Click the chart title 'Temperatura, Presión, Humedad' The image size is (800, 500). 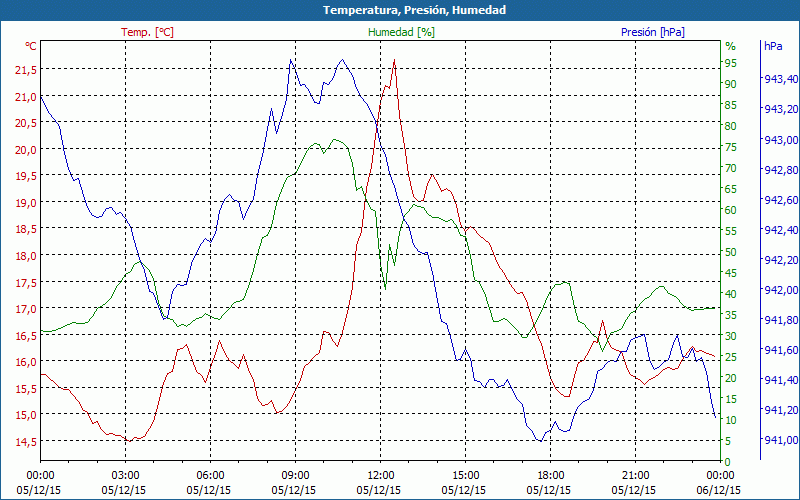click(414, 10)
